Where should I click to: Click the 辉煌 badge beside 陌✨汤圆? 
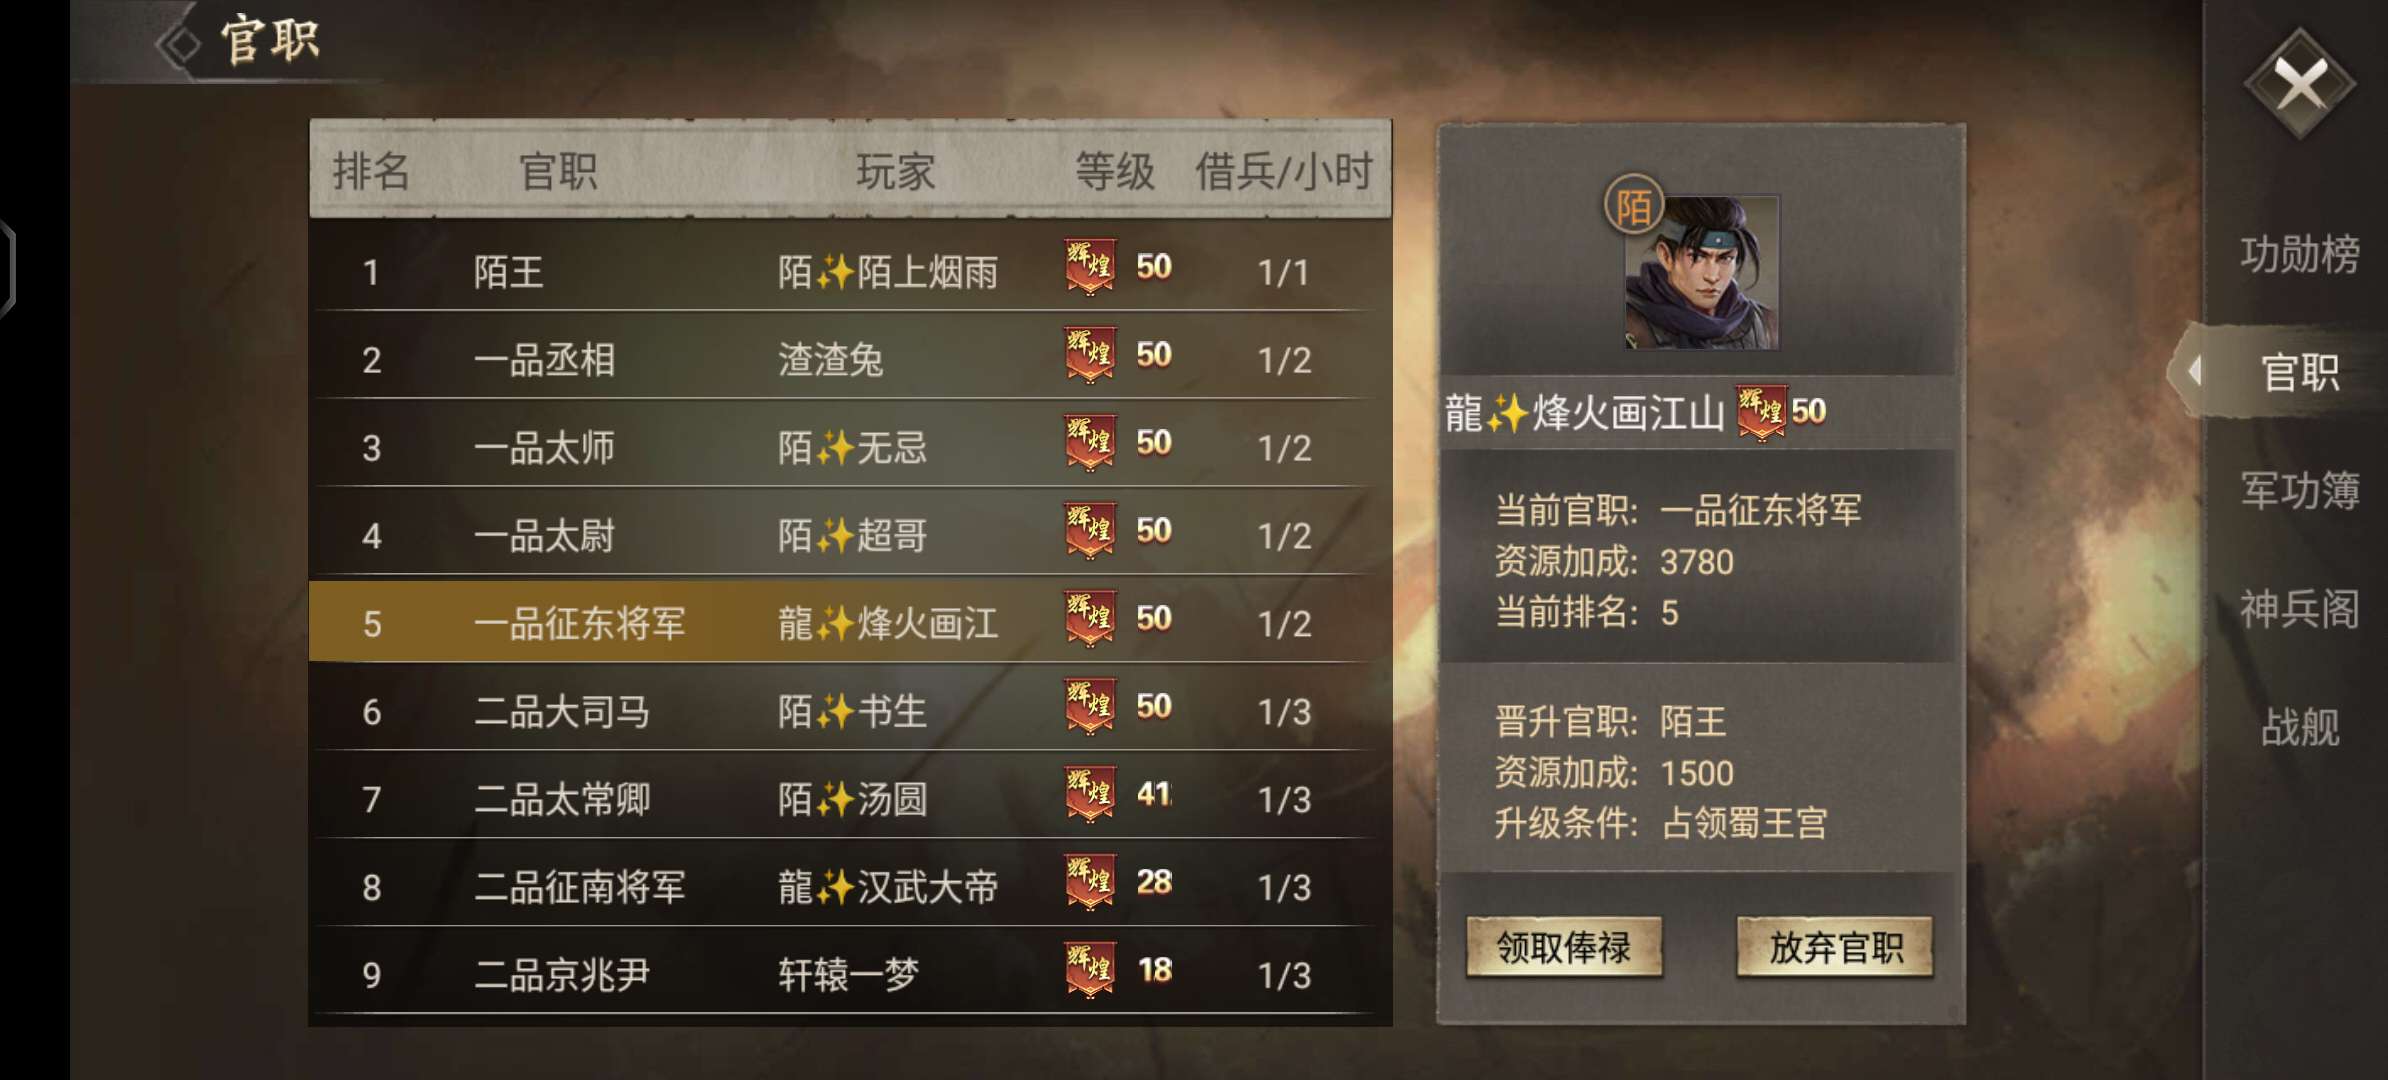point(1090,794)
